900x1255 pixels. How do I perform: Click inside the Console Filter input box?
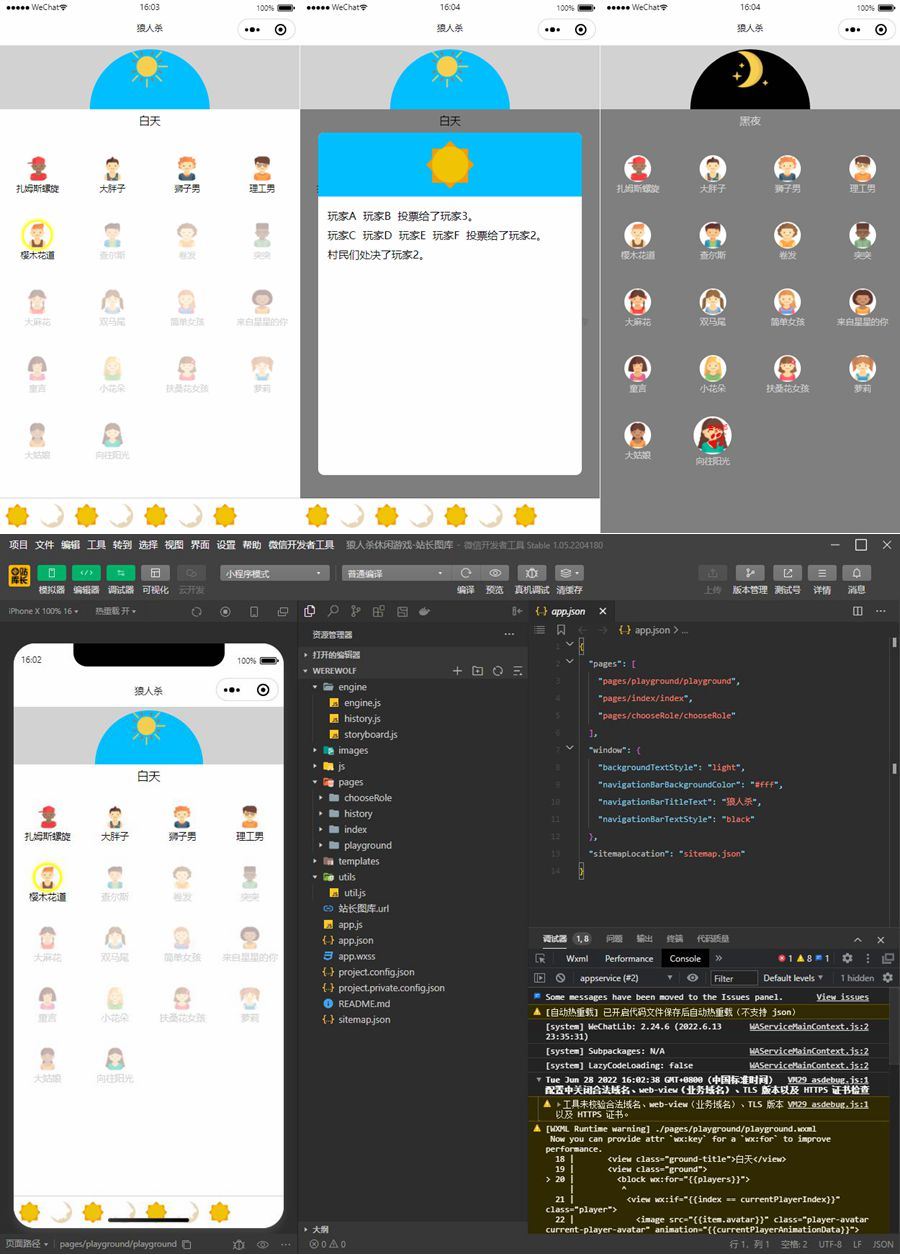(735, 978)
